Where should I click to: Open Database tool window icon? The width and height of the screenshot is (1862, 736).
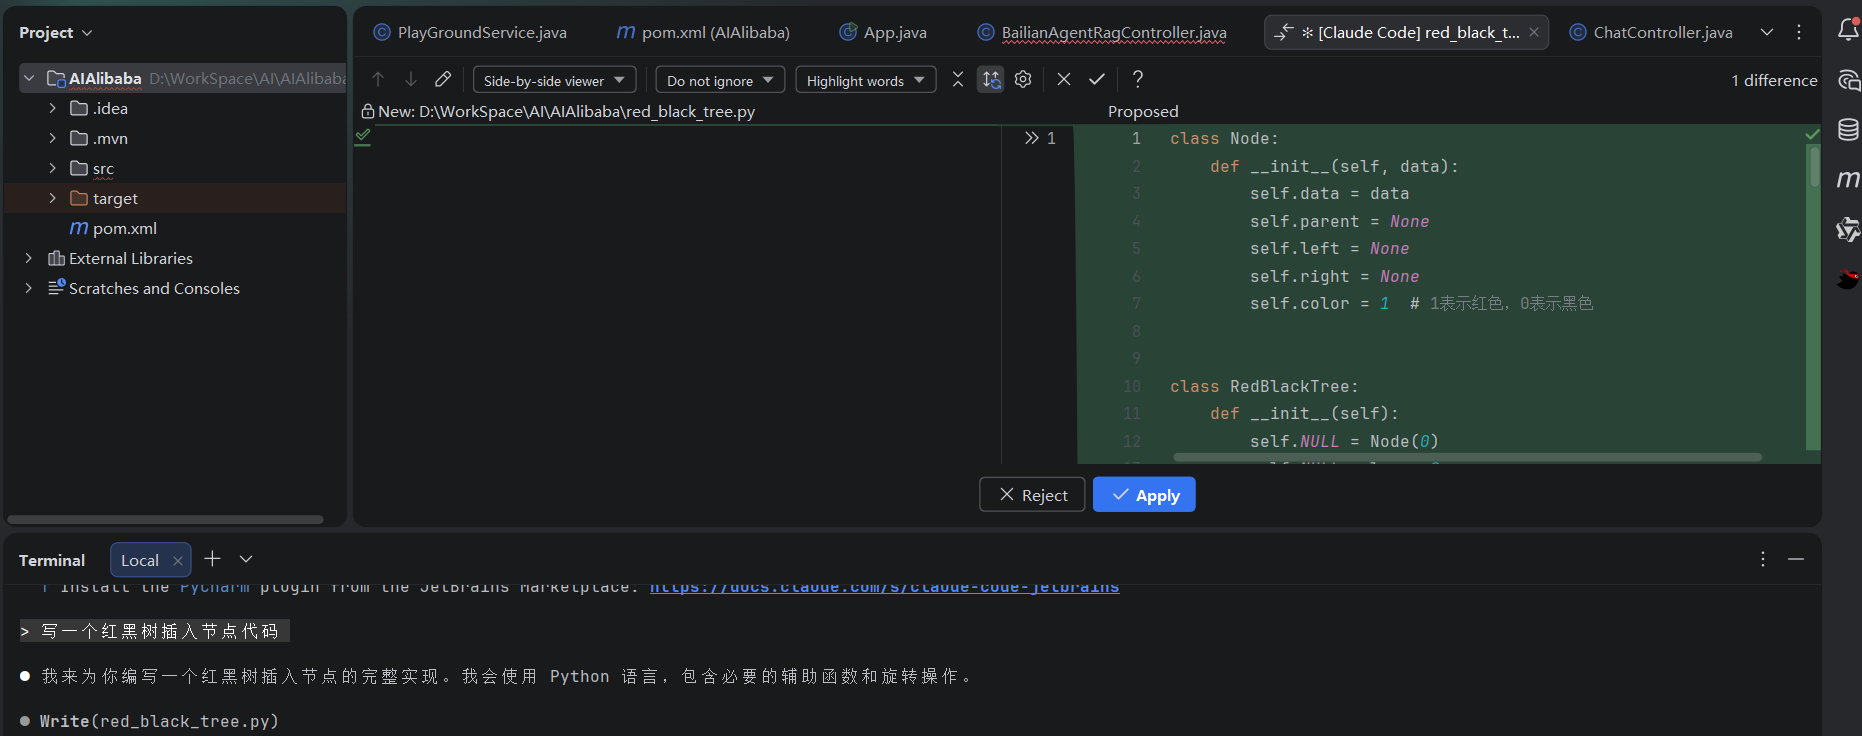1848,129
